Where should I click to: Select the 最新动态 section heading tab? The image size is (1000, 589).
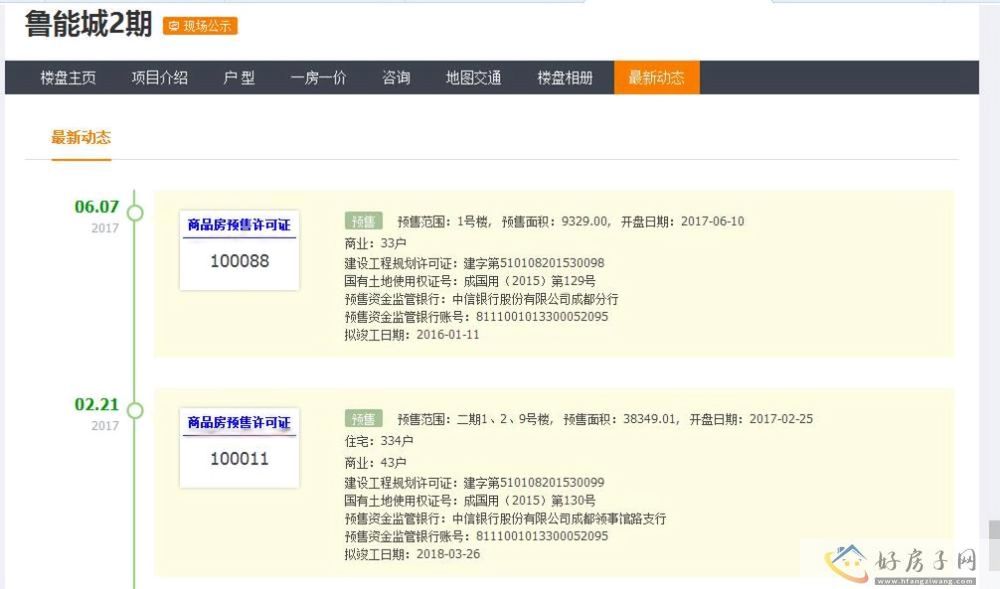click(81, 138)
